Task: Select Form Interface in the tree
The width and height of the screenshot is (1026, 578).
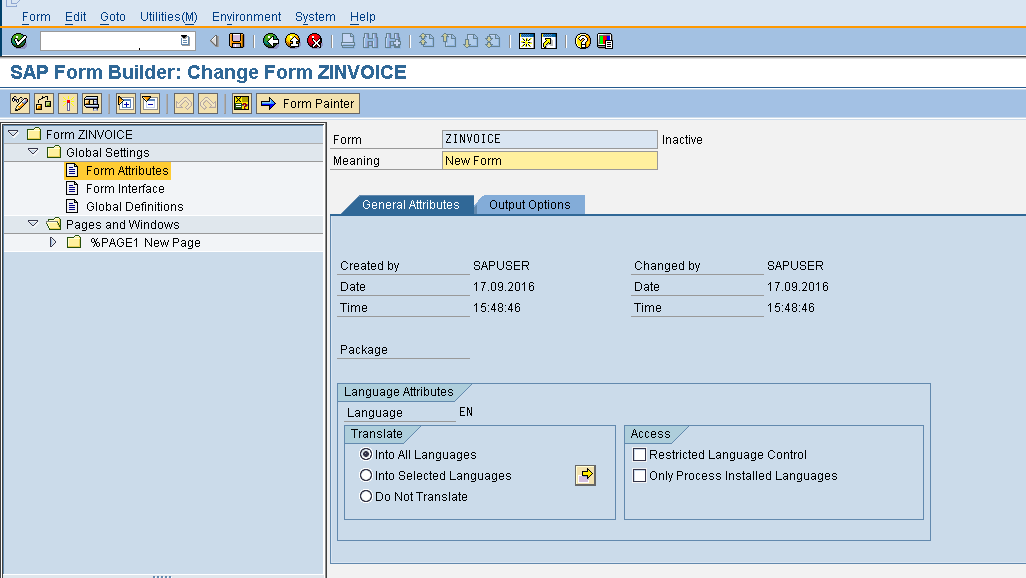Action: click(x=126, y=188)
